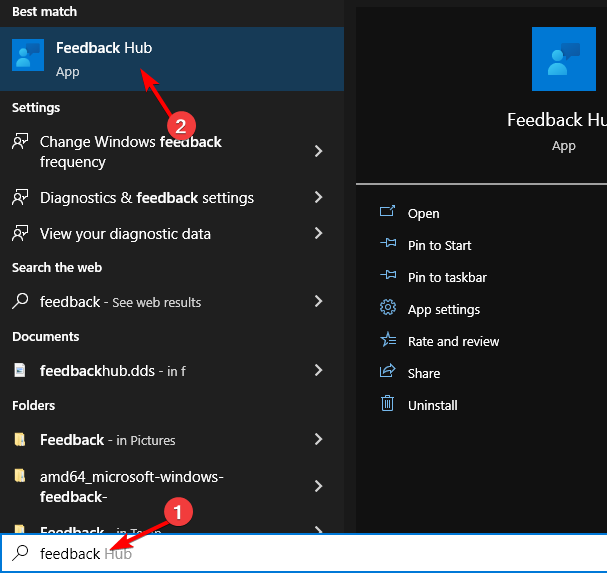Click the Best match heading
Image resolution: width=607 pixels, height=573 pixels.
click(x=45, y=12)
